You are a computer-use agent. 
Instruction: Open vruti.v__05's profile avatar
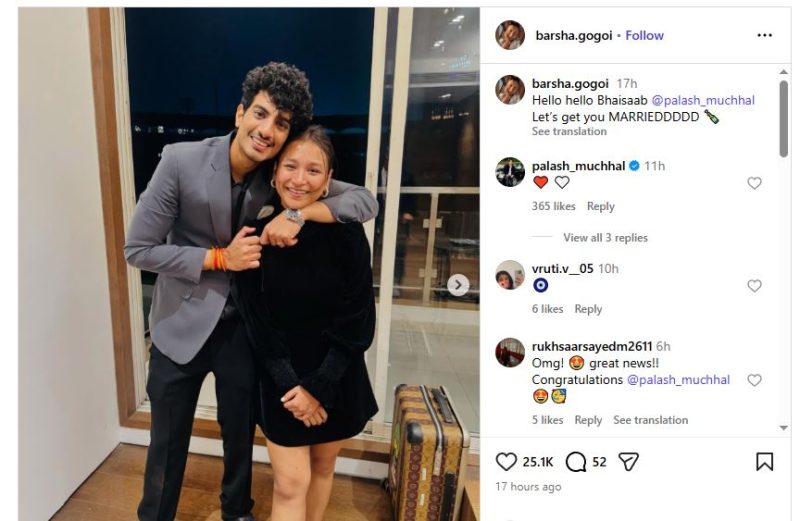coord(510,275)
